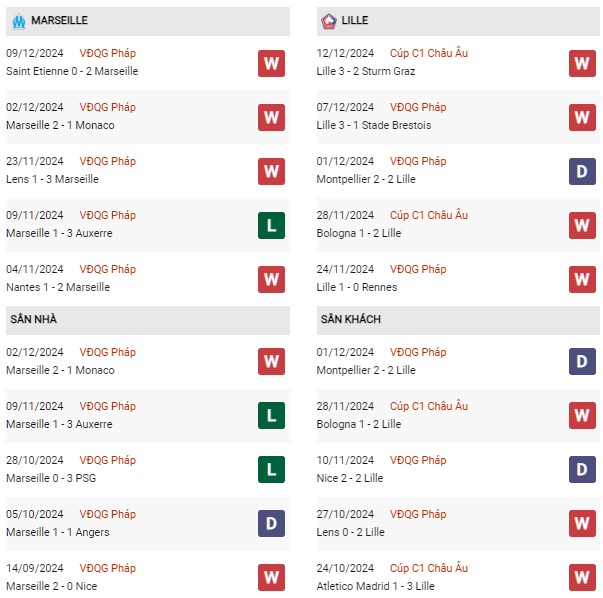Screen dimensions: 603x598
Task: Open Lens 0 - 2 Lille match row
Action: click(458, 523)
